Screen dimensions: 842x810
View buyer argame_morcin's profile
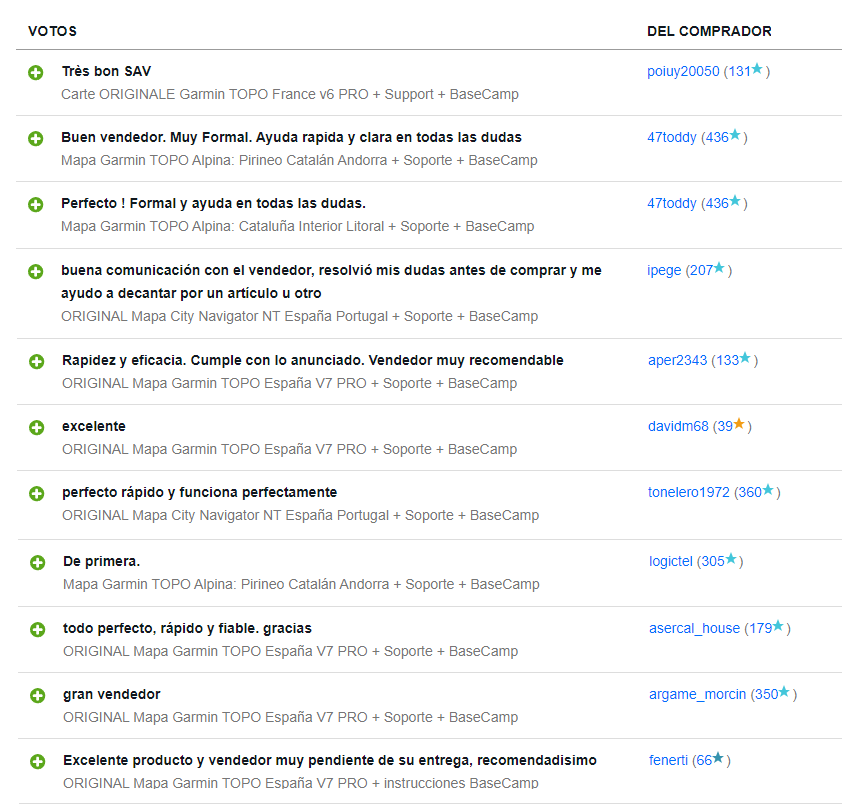click(x=698, y=695)
